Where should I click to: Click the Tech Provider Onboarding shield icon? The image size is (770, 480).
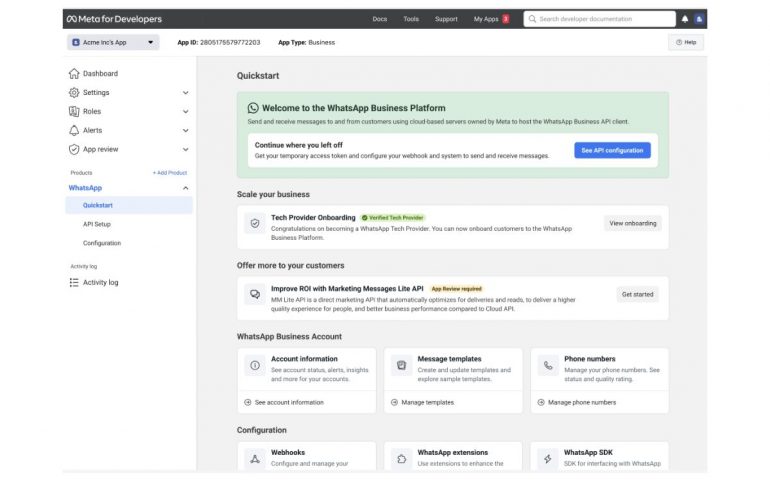255,224
